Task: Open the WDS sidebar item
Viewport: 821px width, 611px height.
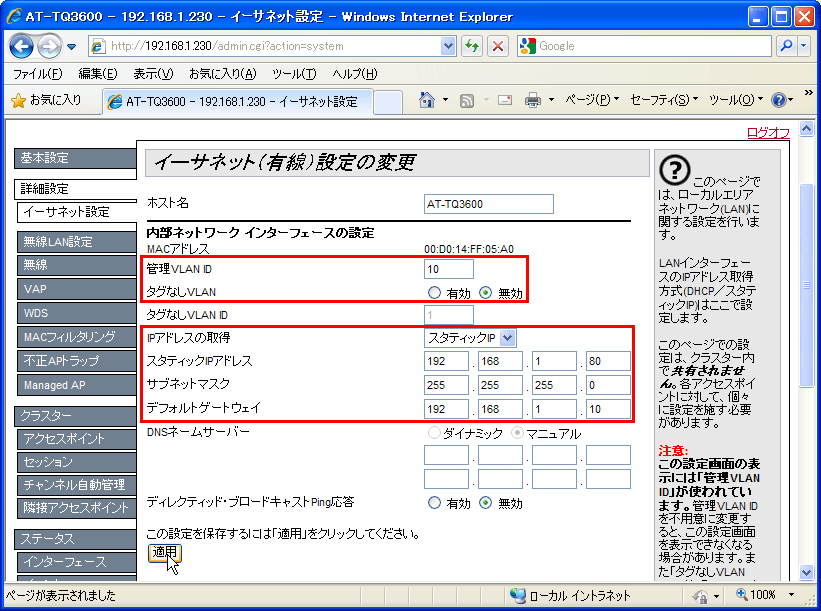Action: tap(77, 313)
